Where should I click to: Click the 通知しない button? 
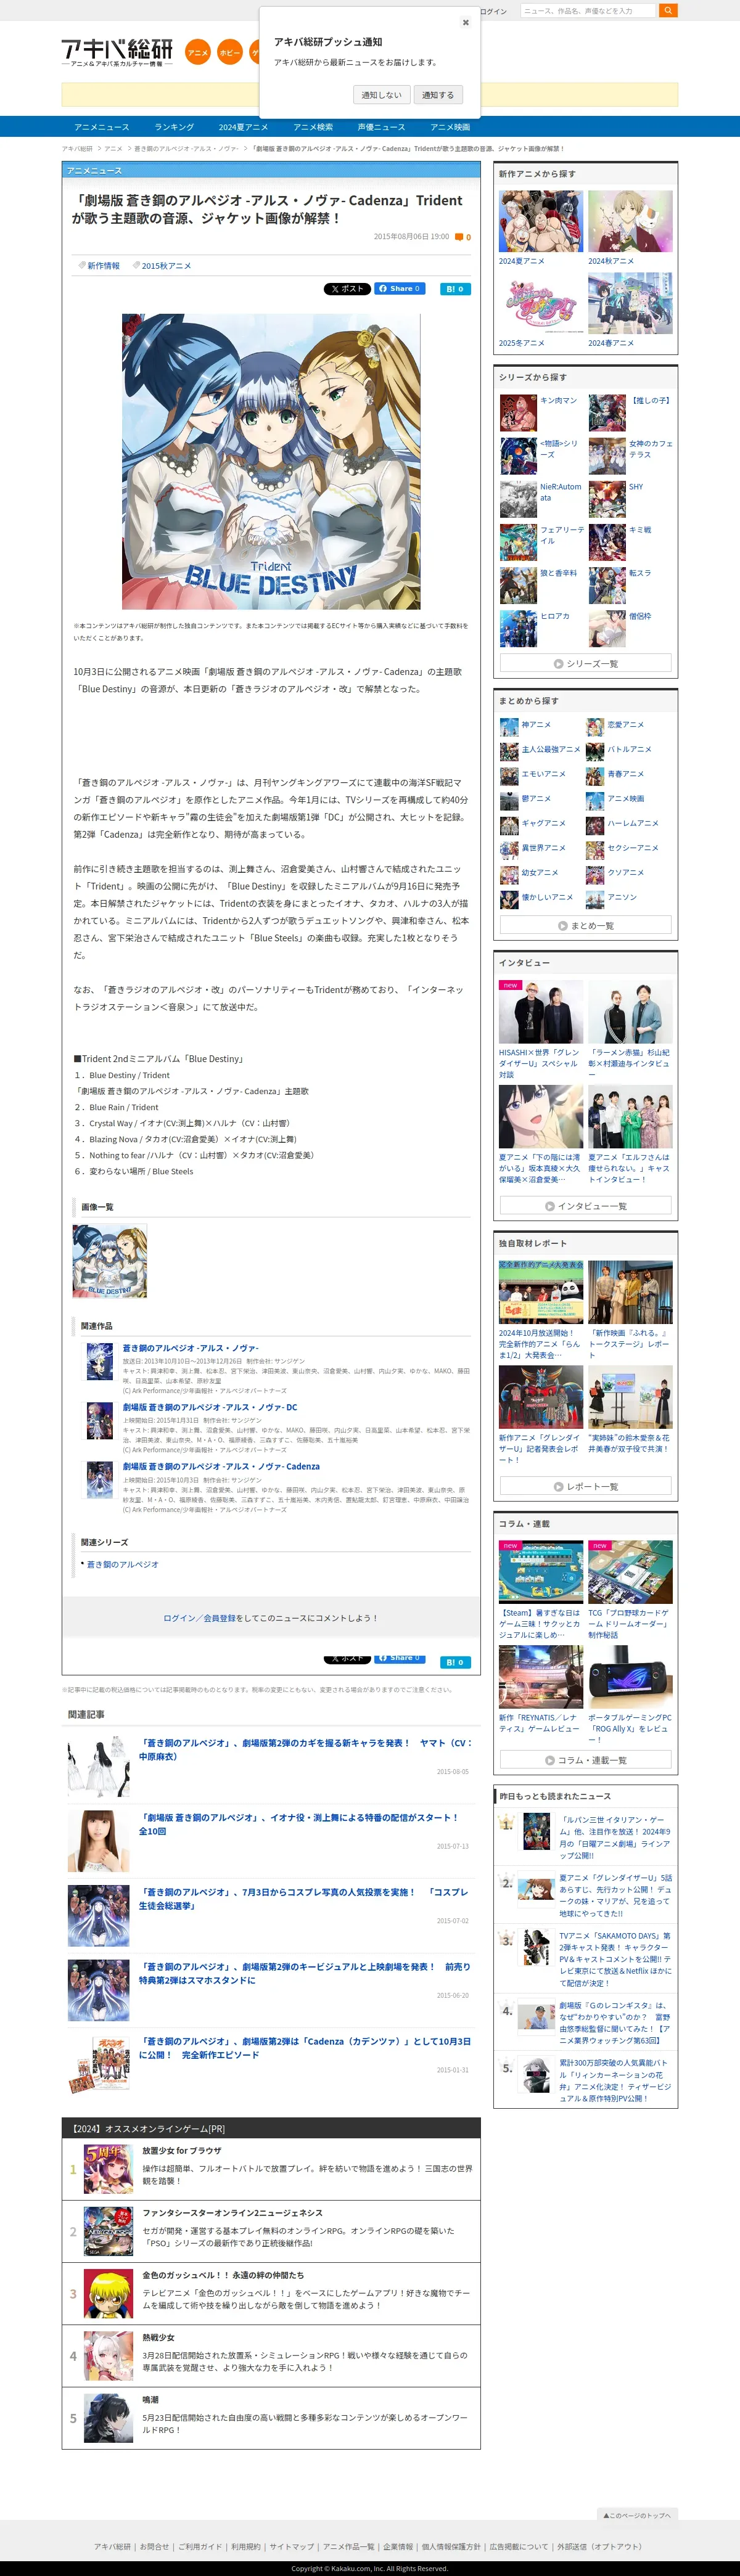tap(381, 95)
